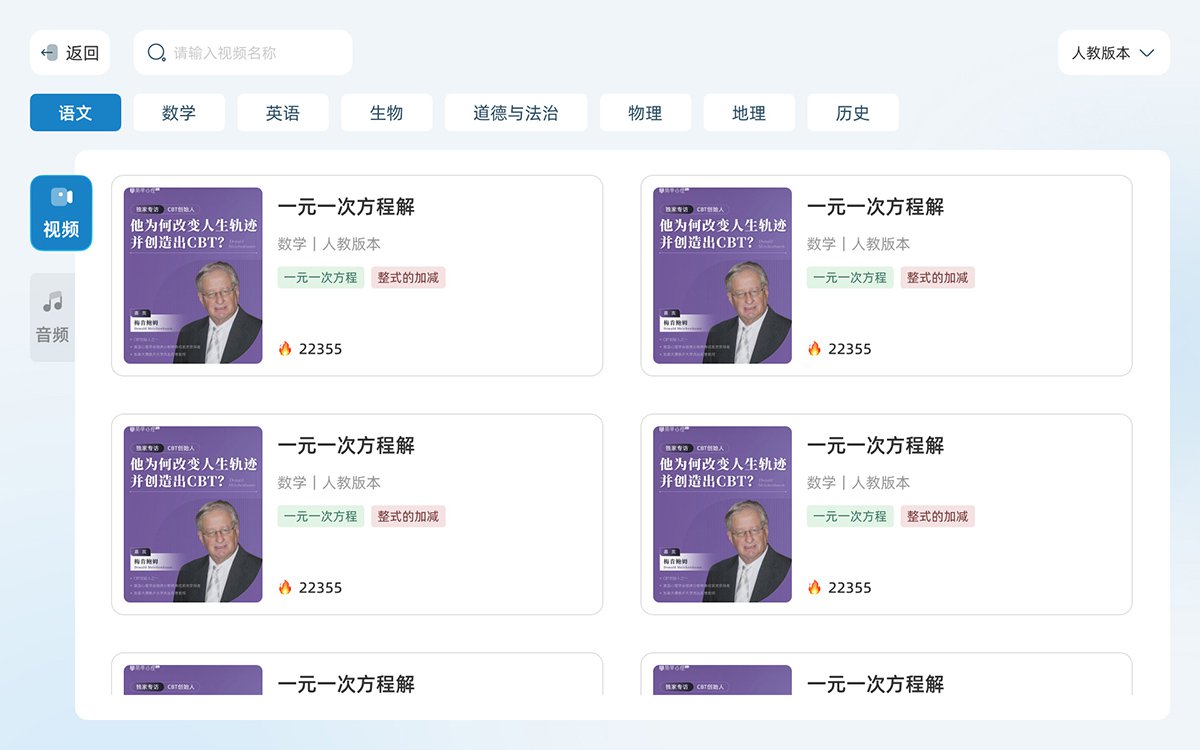Go back using the 返回 button
This screenshot has width=1200, height=750.
70,53
